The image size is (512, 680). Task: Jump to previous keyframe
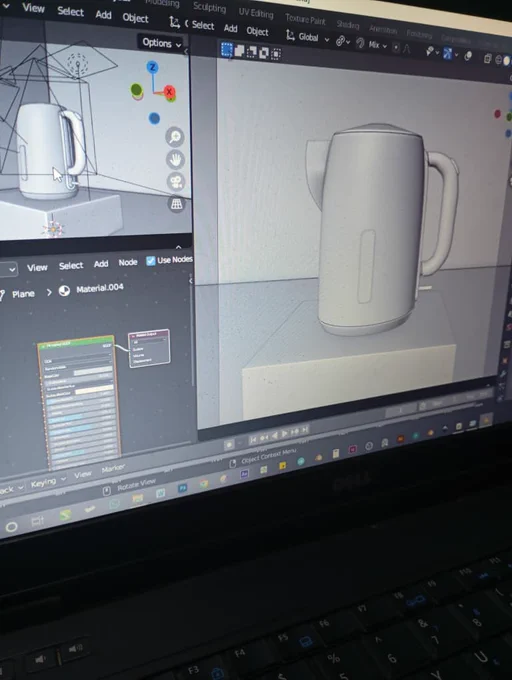(264, 437)
